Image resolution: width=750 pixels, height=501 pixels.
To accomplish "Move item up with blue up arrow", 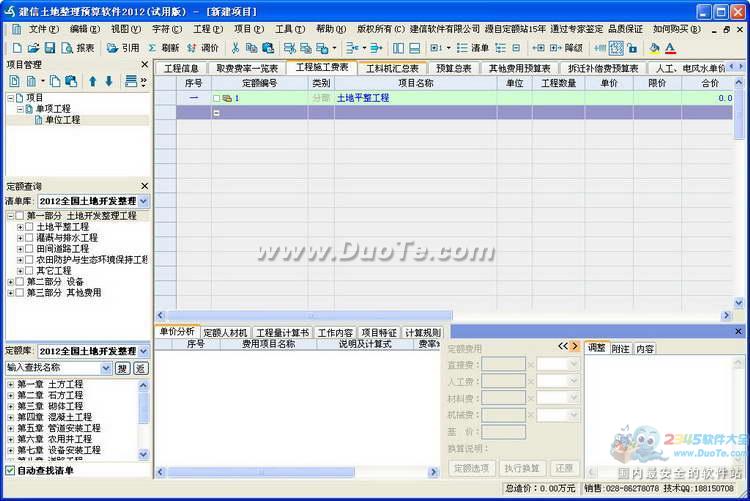I will (x=92, y=81).
